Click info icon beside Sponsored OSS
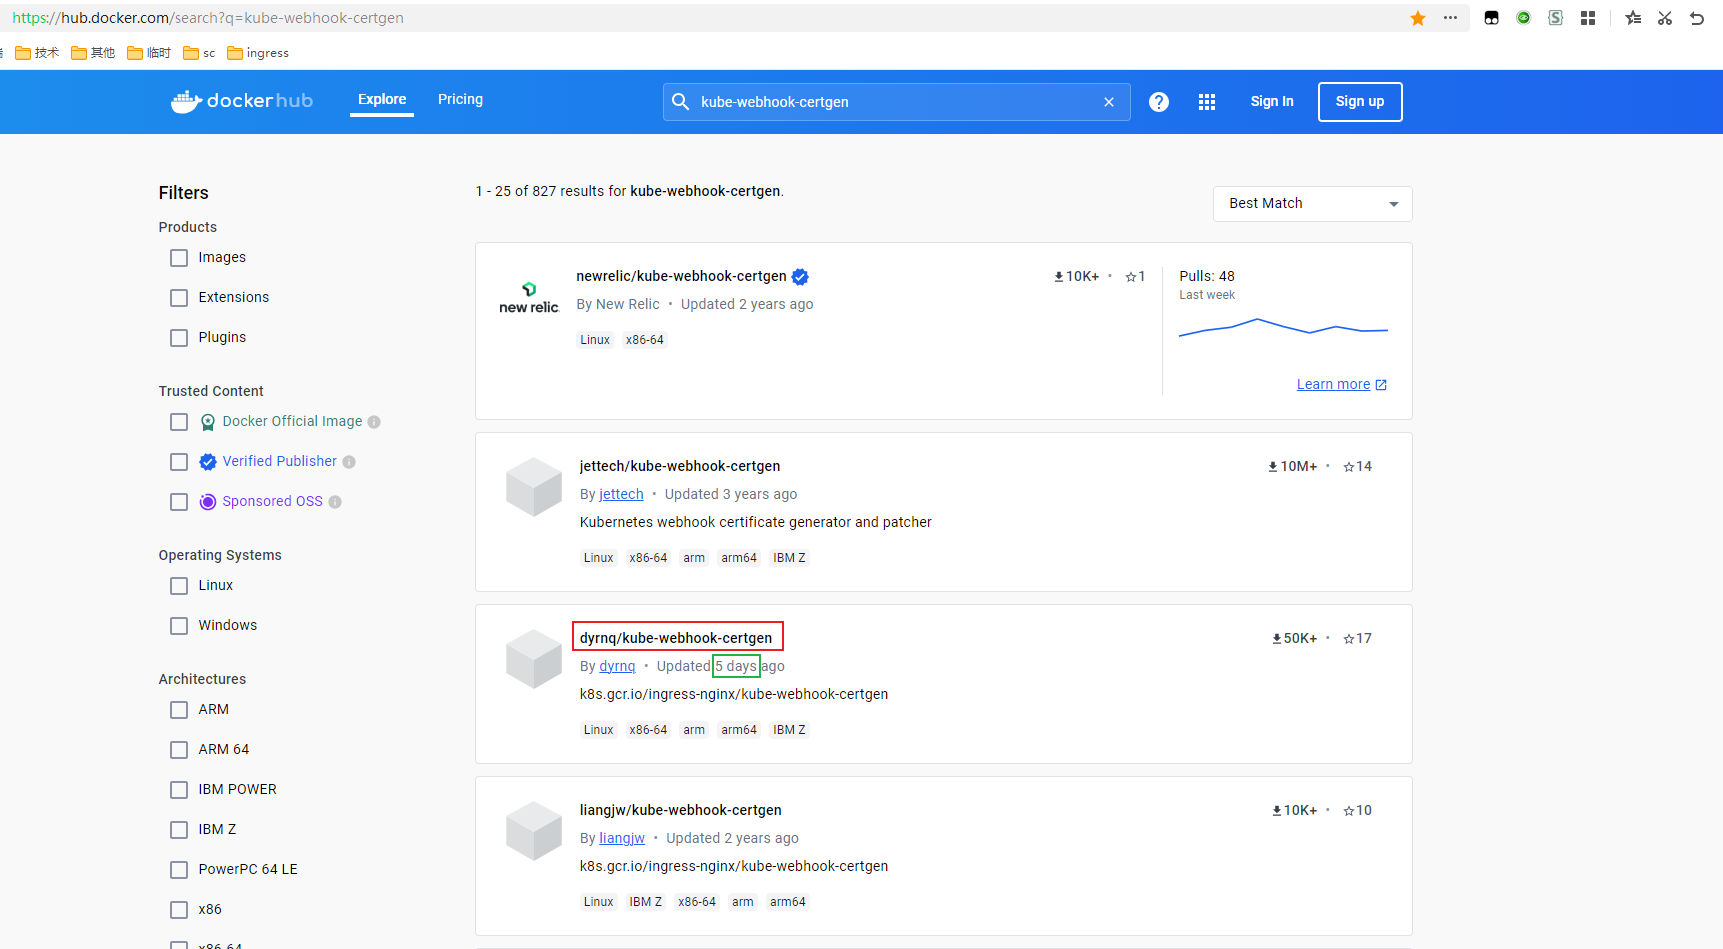 335,502
